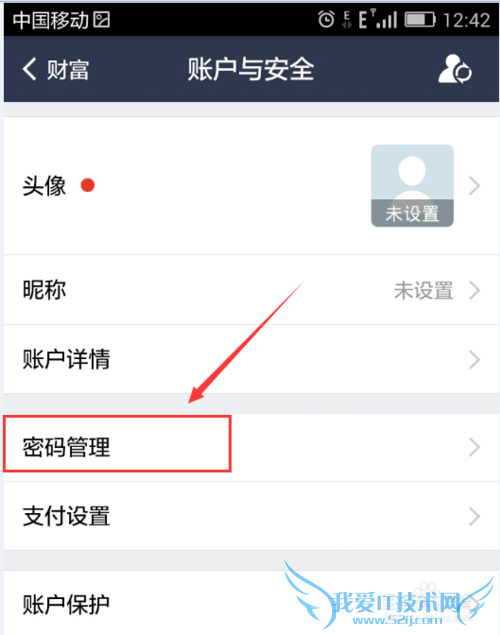Tap the 未设置 value for 昵称

(423, 290)
